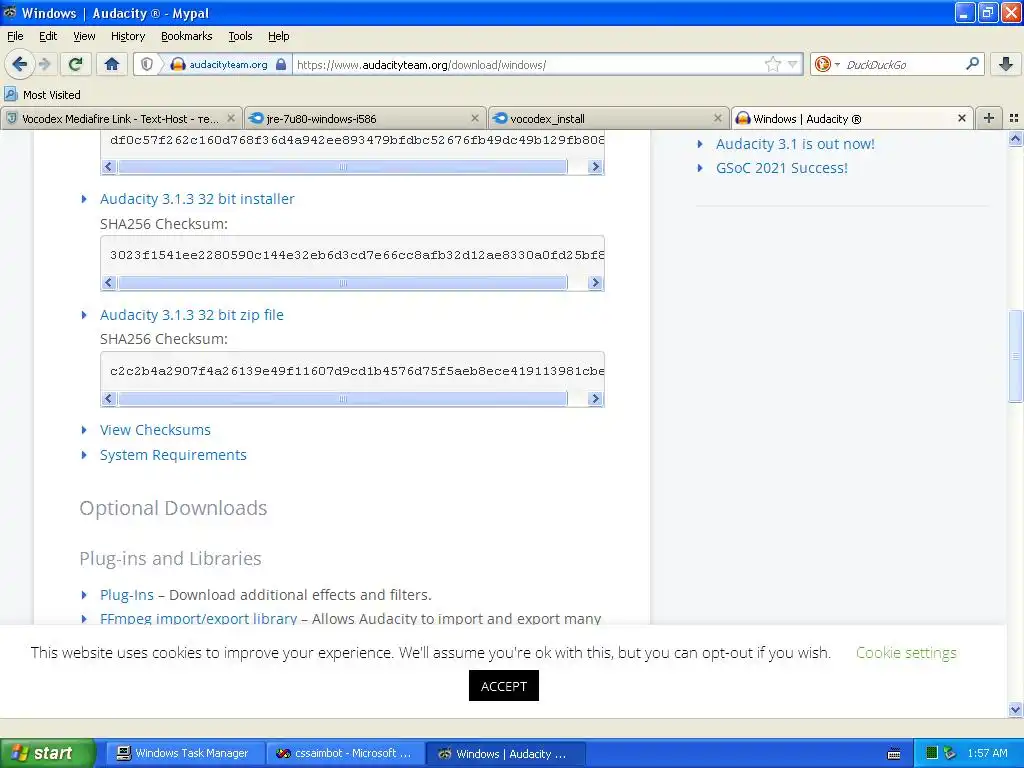Click ACCEPT on the cookie banner
1024x768 pixels.
(x=504, y=686)
